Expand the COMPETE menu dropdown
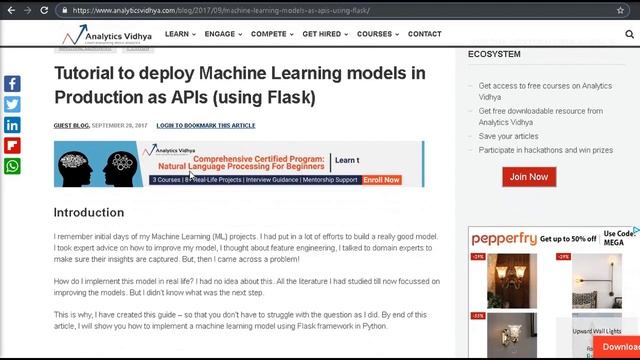 272,34
